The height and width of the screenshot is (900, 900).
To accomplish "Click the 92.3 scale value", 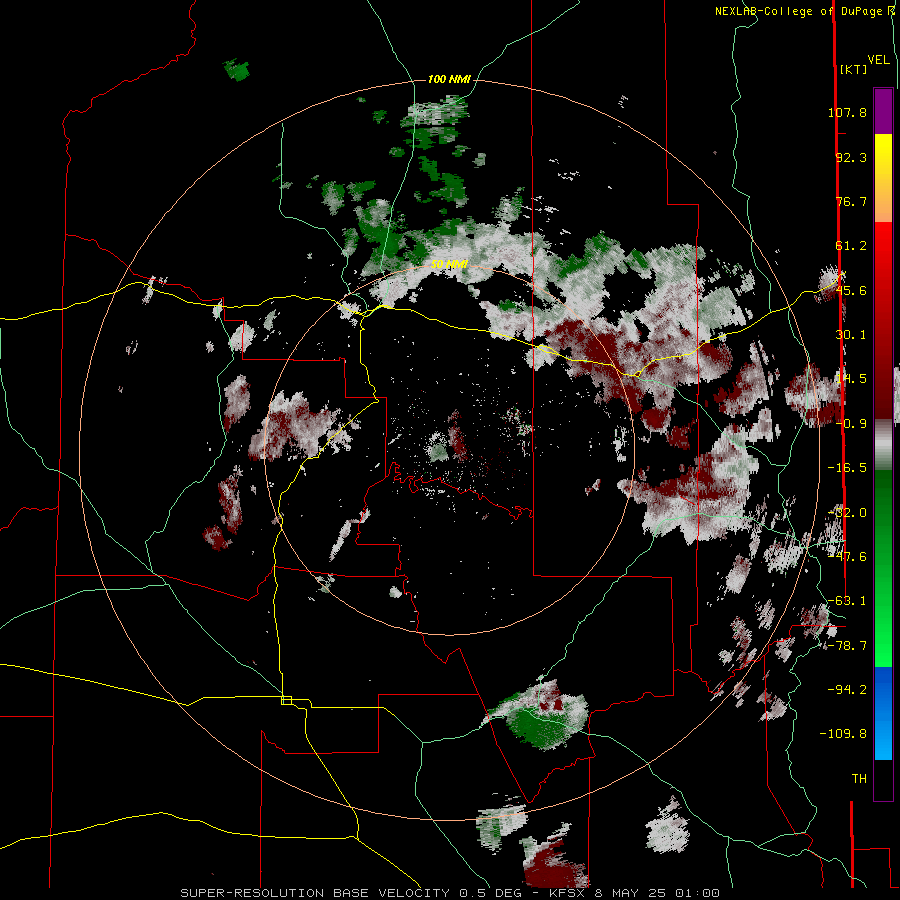I will pos(851,157).
